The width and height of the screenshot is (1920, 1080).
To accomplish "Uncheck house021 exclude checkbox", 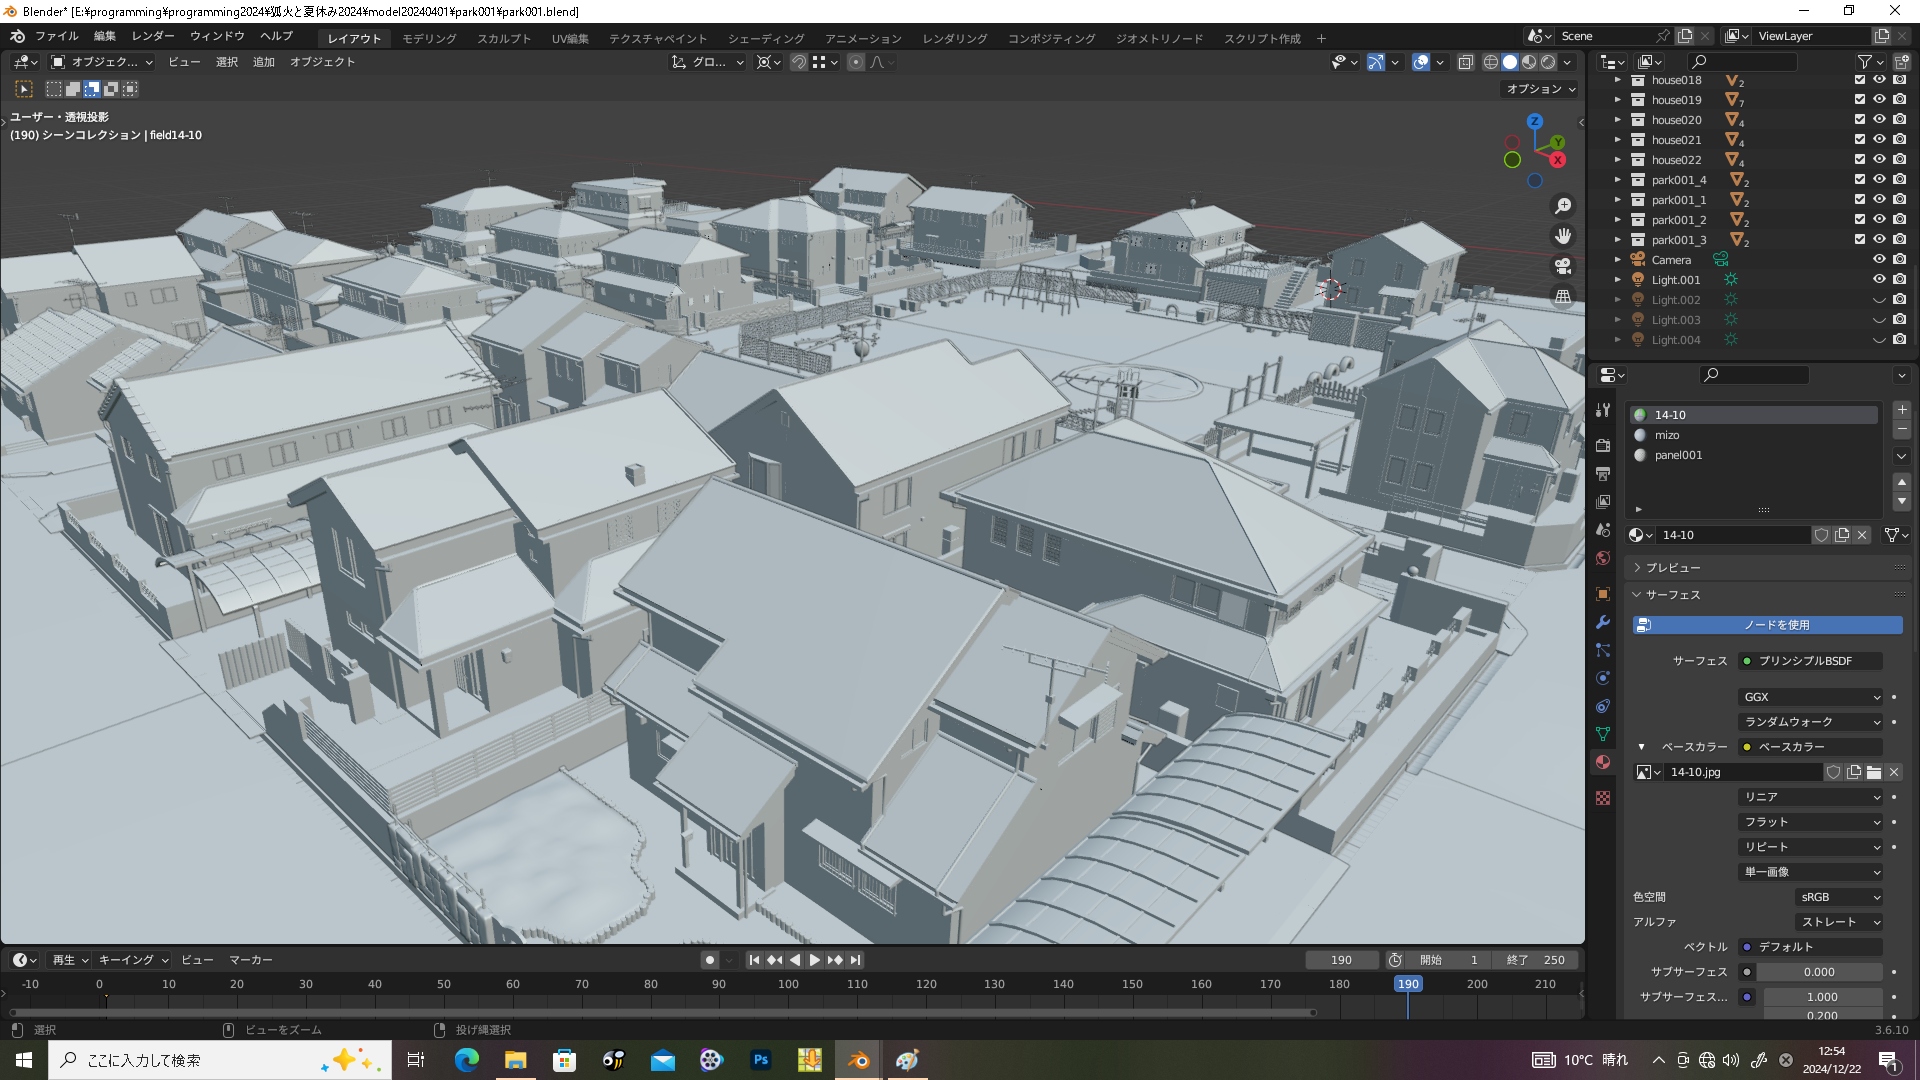I will 1860,140.
